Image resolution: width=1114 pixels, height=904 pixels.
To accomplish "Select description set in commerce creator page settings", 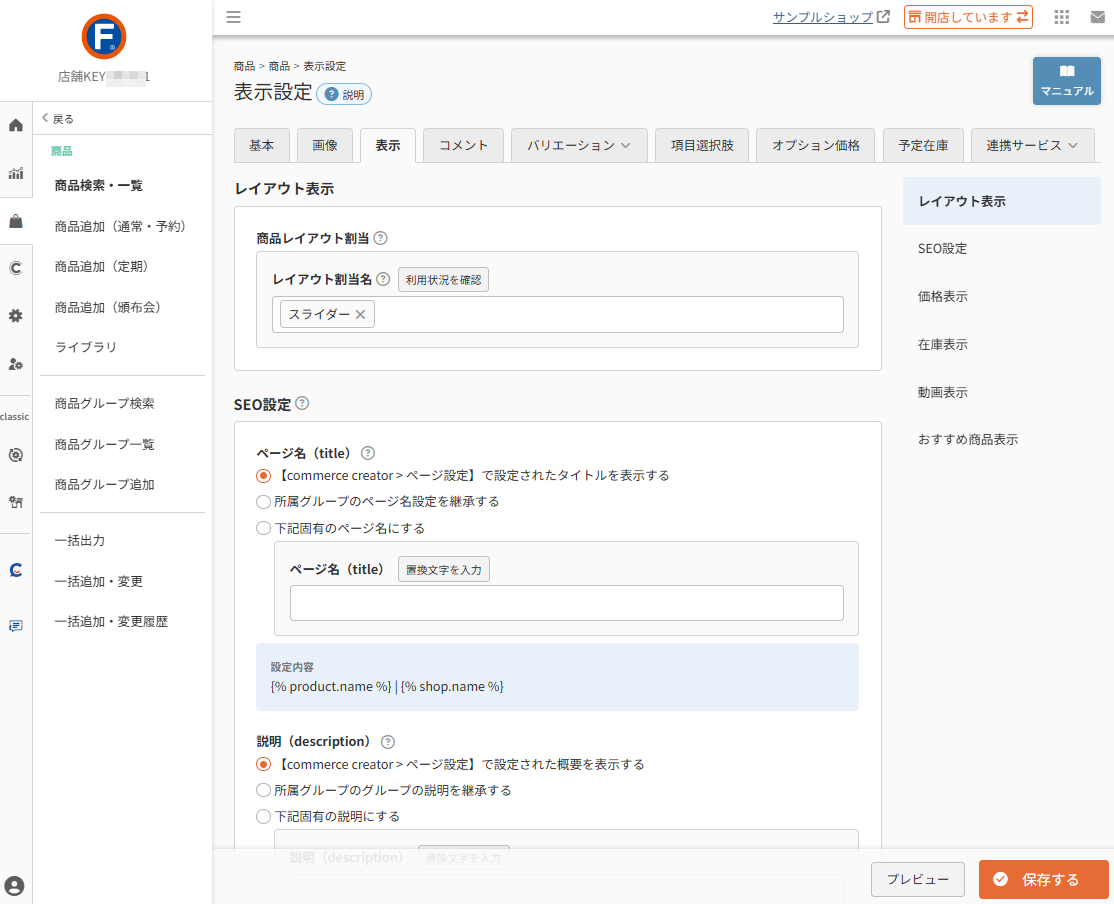I will click(264, 765).
